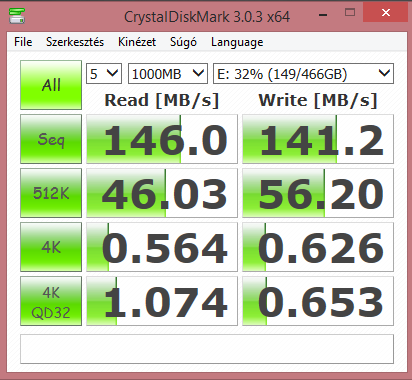Expand the test count dropdown showing 5
Image resolution: width=412 pixels, height=380 pixels.
point(104,73)
